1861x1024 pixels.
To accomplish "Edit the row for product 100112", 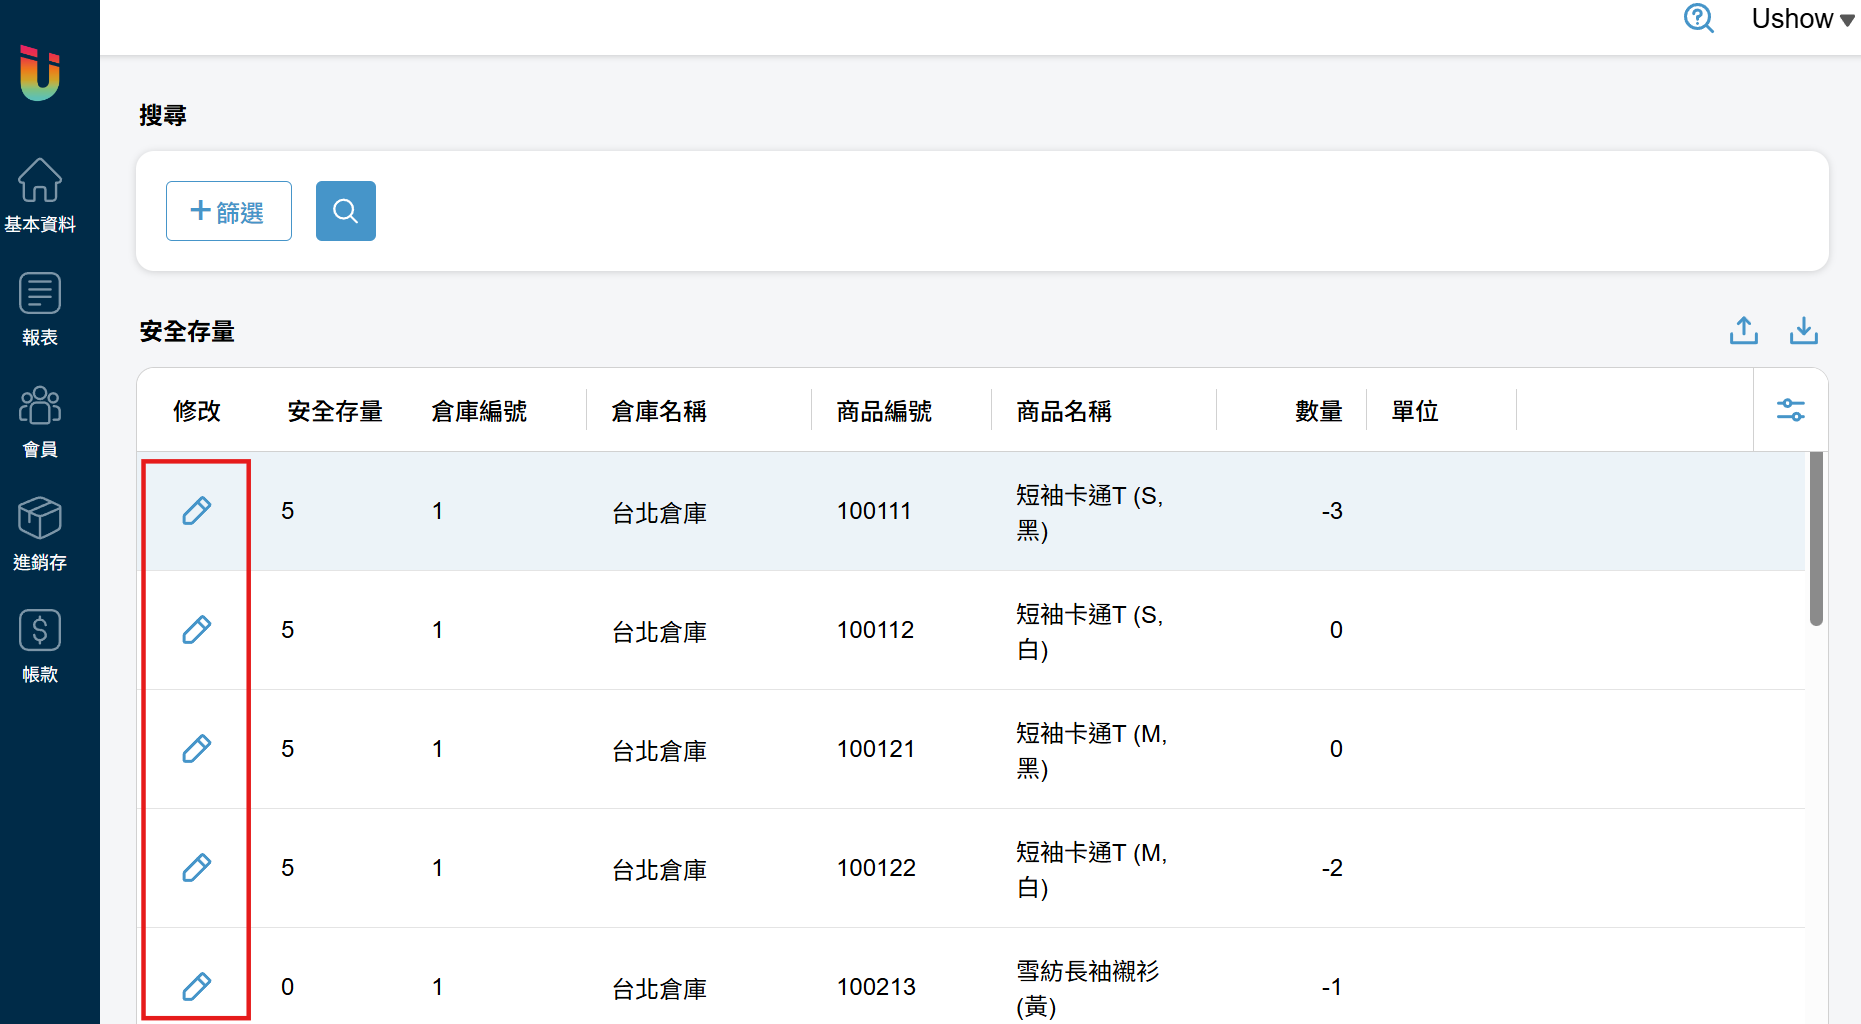I will tap(197, 630).
